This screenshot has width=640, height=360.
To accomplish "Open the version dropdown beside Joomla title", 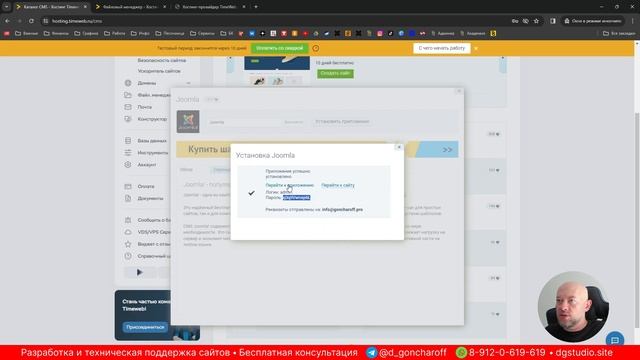I will point(212,99).
